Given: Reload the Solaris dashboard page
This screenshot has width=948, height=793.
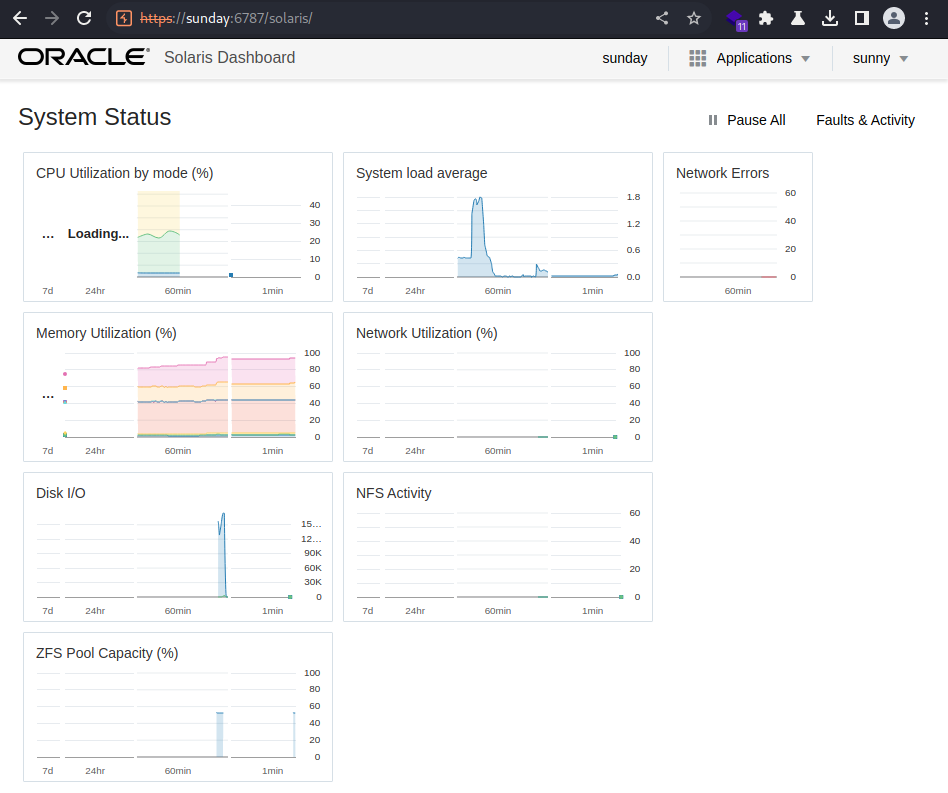Looking at the screenshot, I should click(x=84, y=18).
